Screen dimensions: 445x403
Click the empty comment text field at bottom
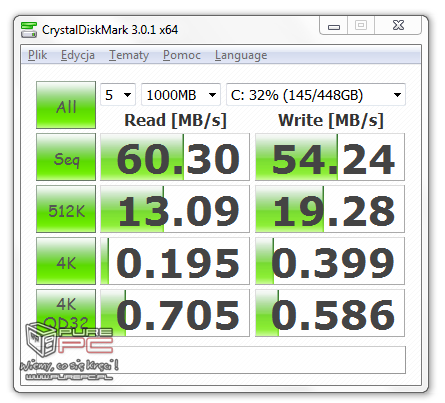[x=221, y=360]
